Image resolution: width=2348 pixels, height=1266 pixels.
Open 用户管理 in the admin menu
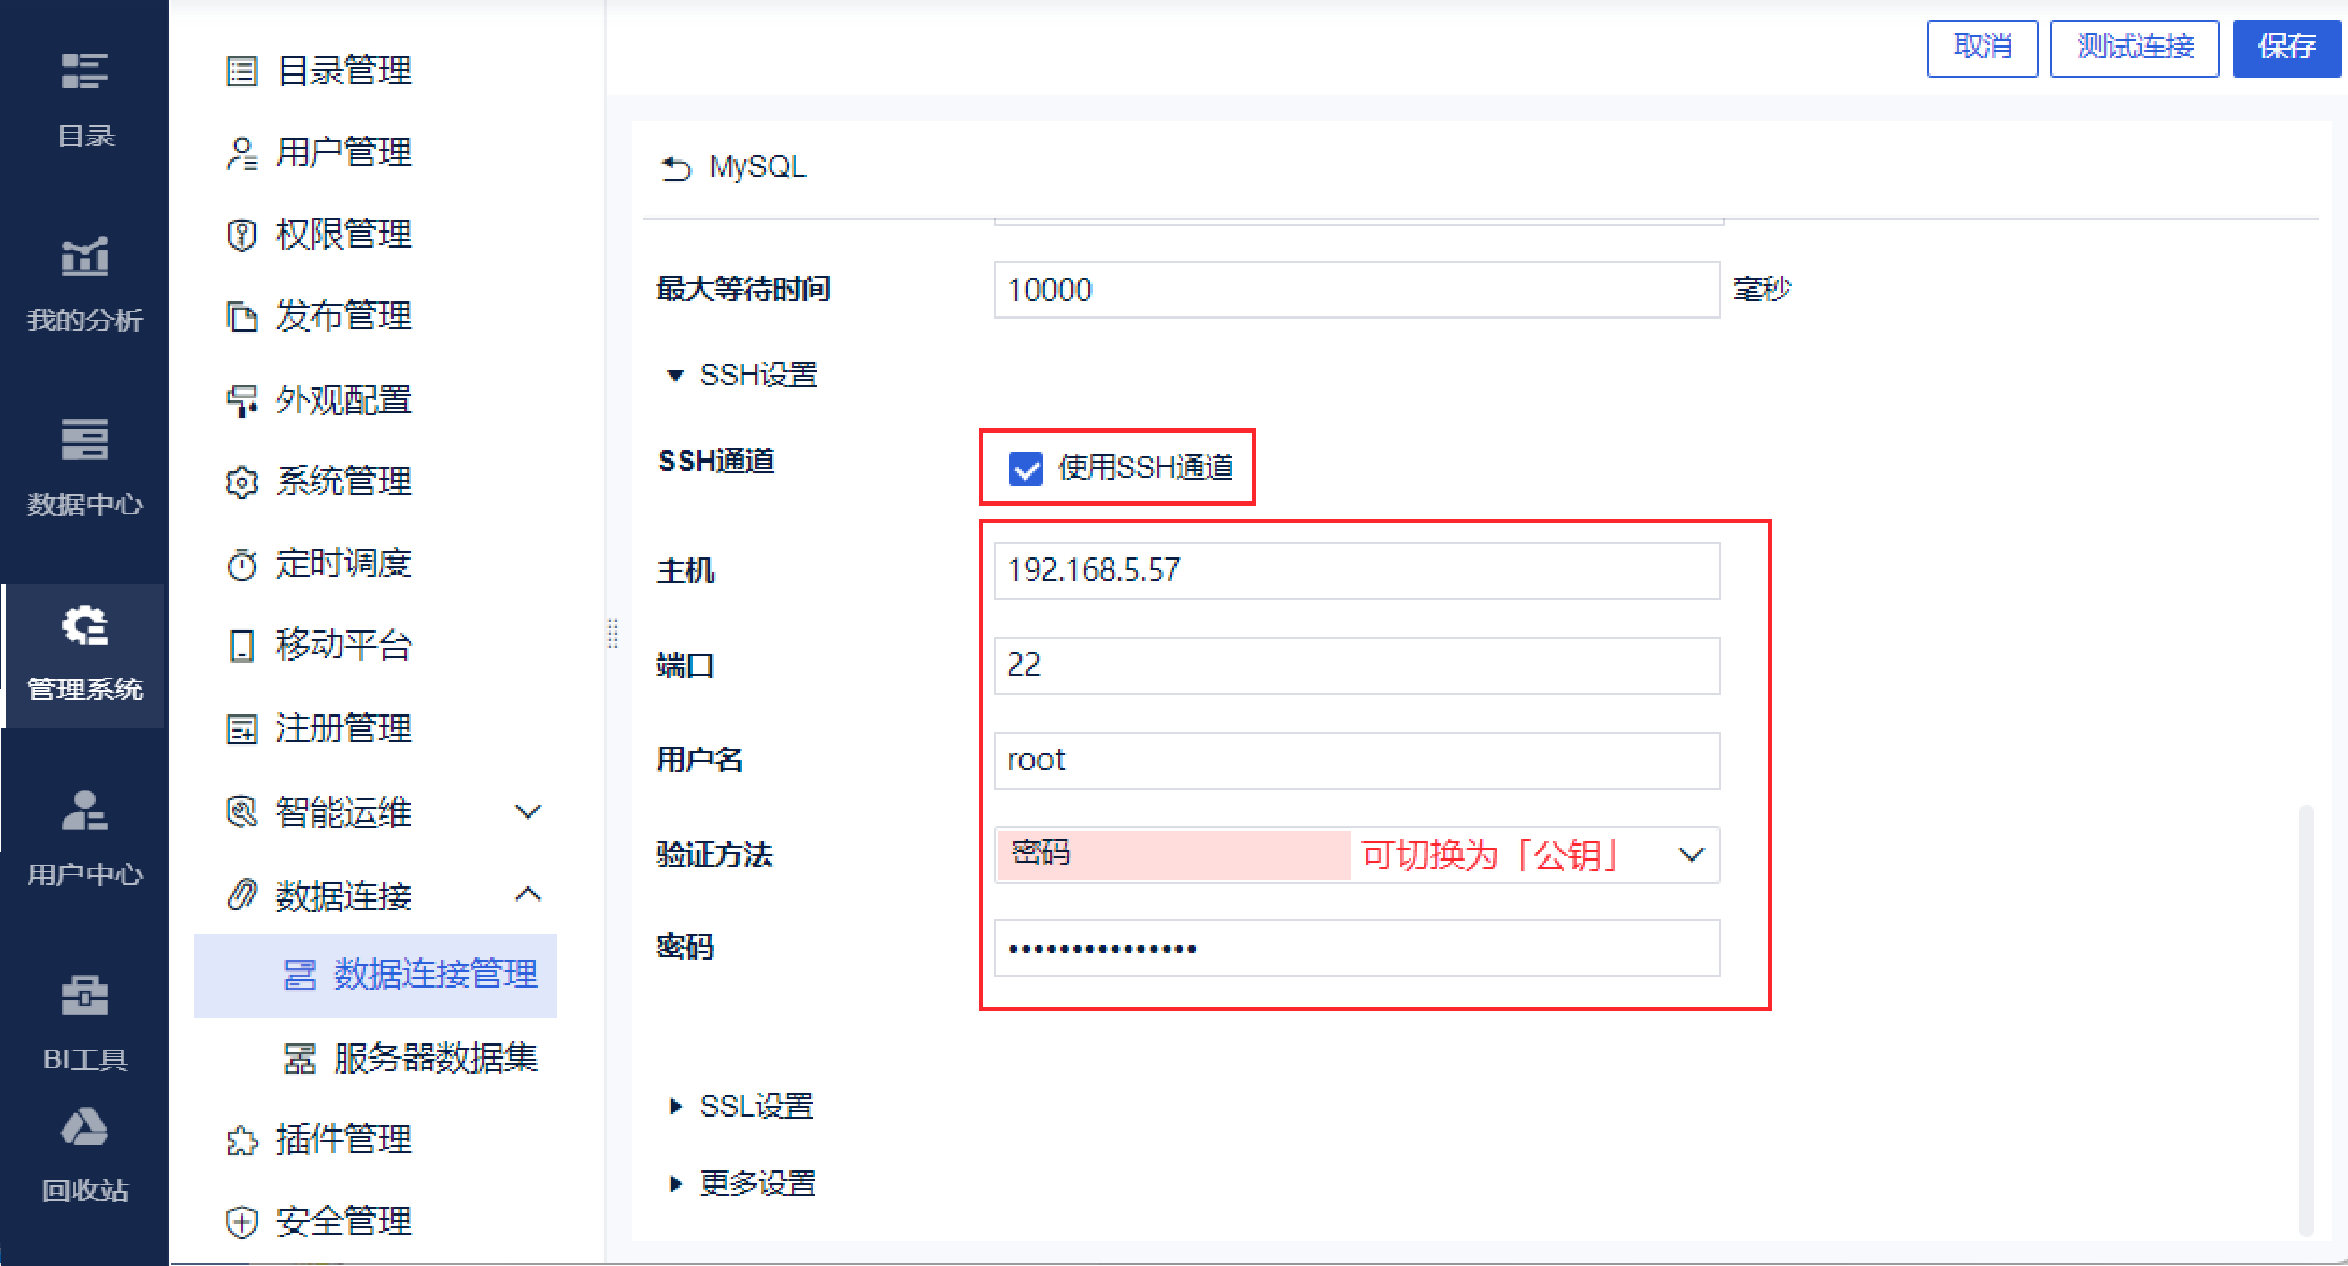coord(343,153)
